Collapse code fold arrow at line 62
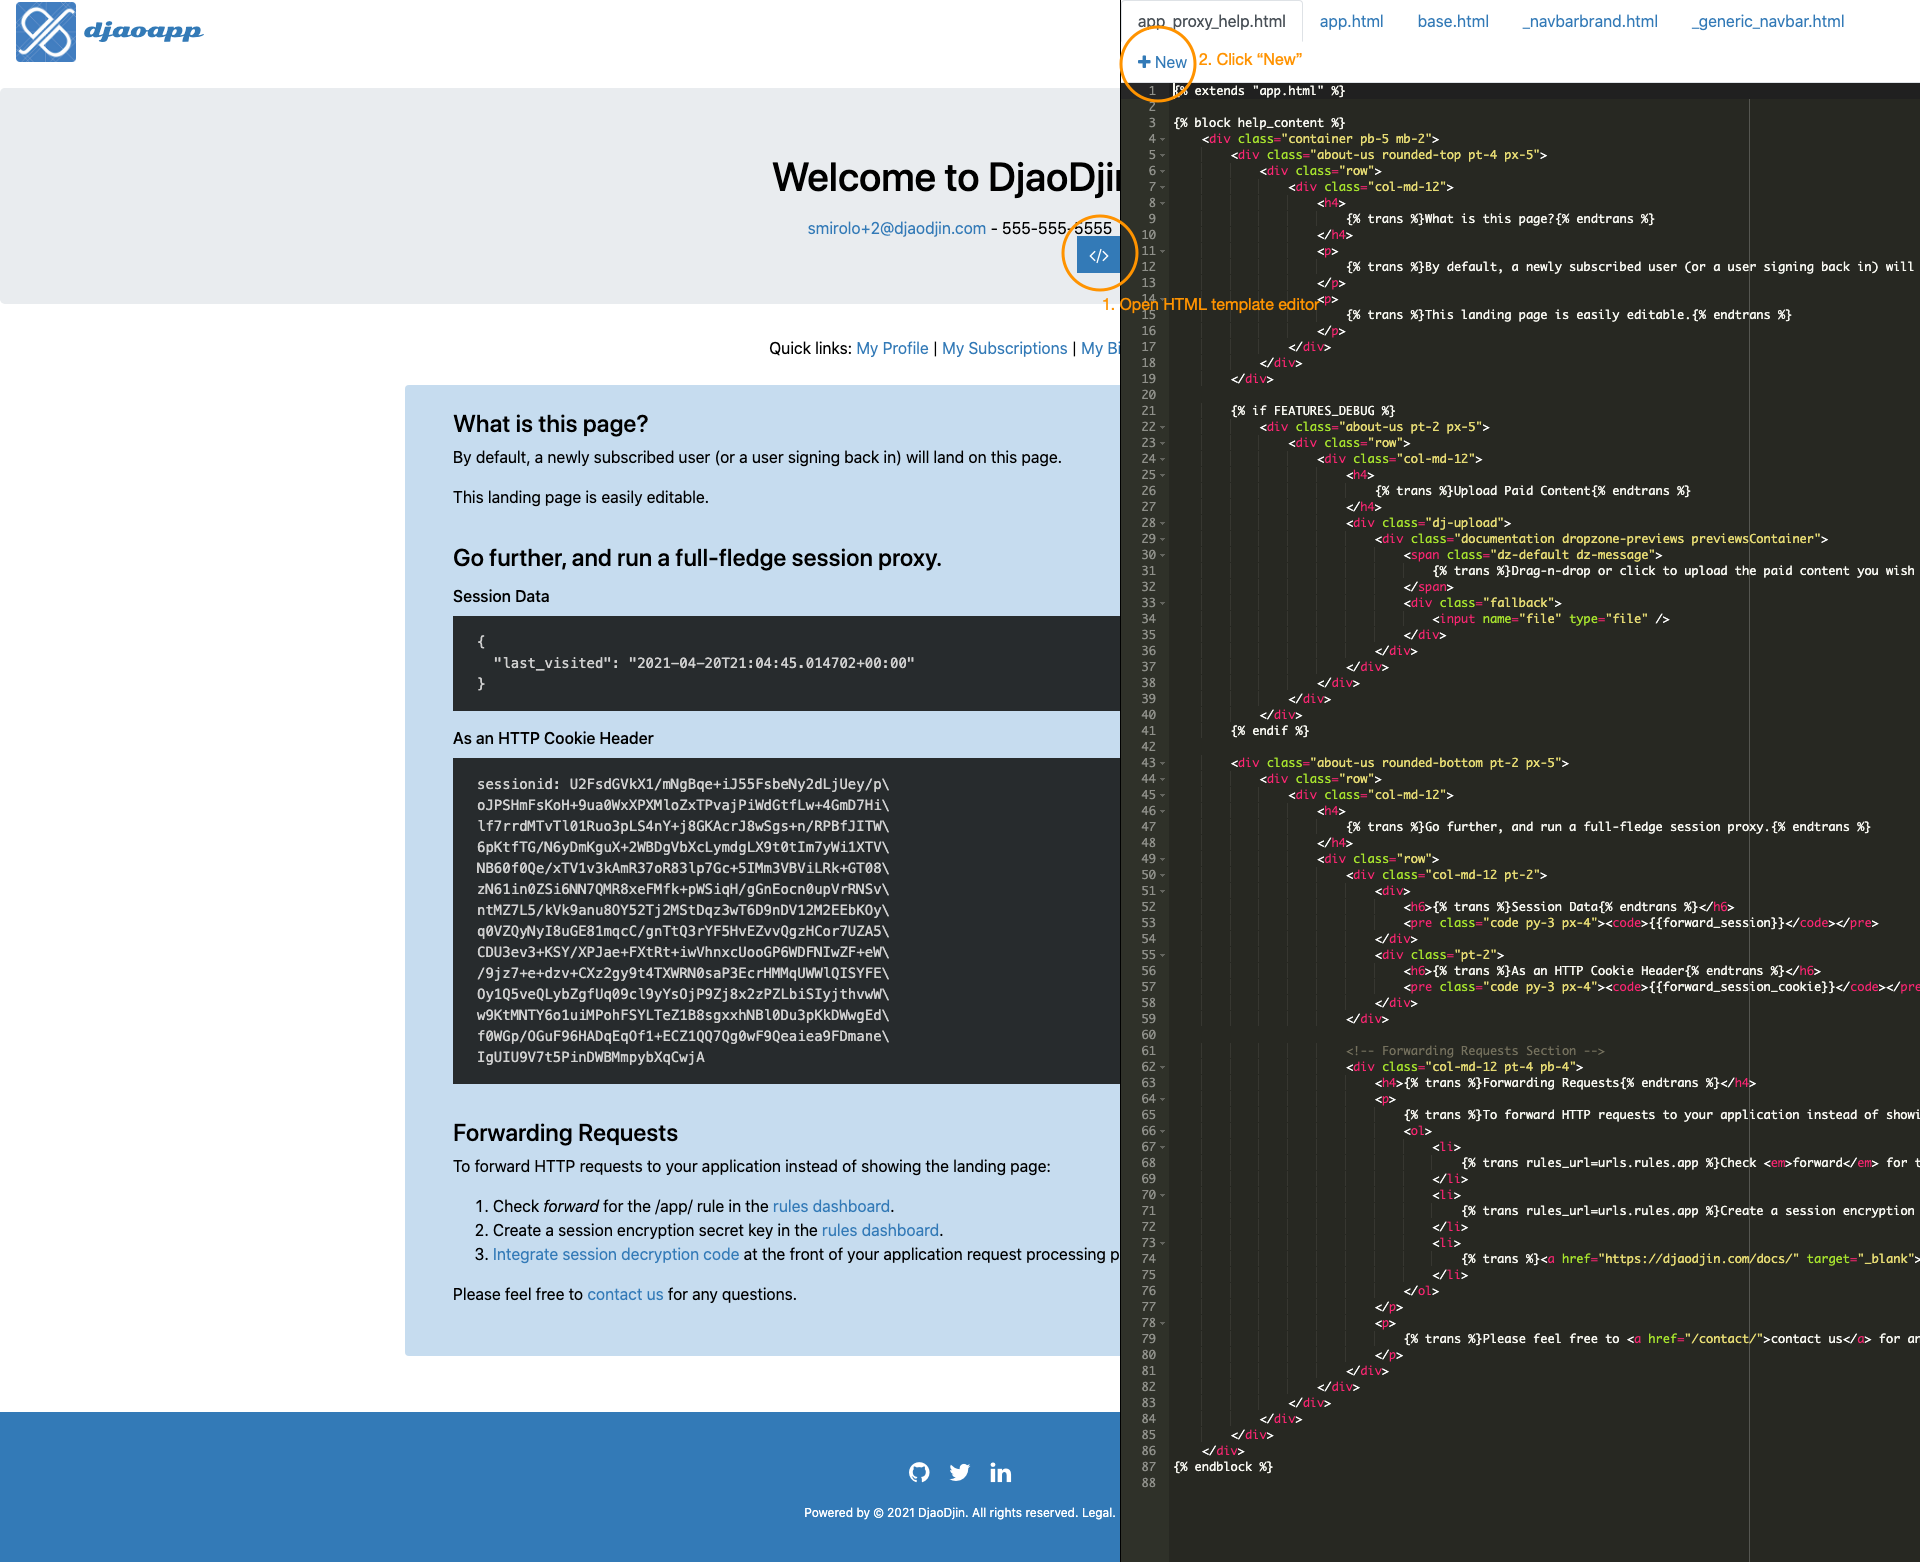Image resolution: width=1920 pixels, height=1562 pixels. tap(1163, 1067)
